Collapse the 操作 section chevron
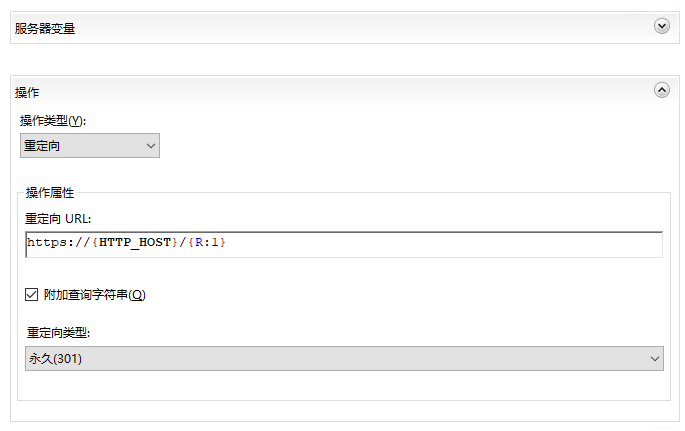Viewport: 685px width, 431px height. pyautogui.click(x=661, y=90)
